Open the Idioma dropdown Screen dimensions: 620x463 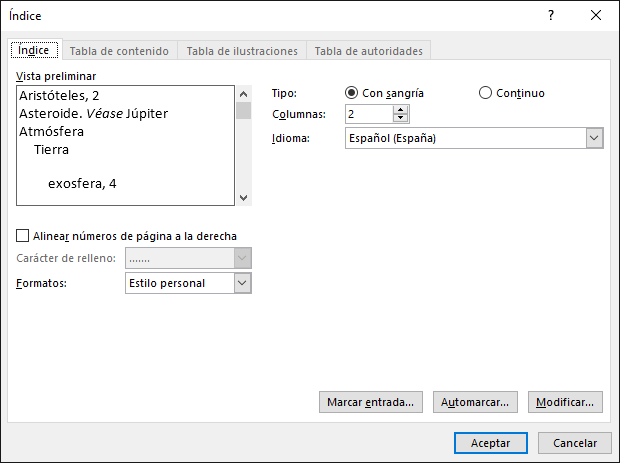594,138
